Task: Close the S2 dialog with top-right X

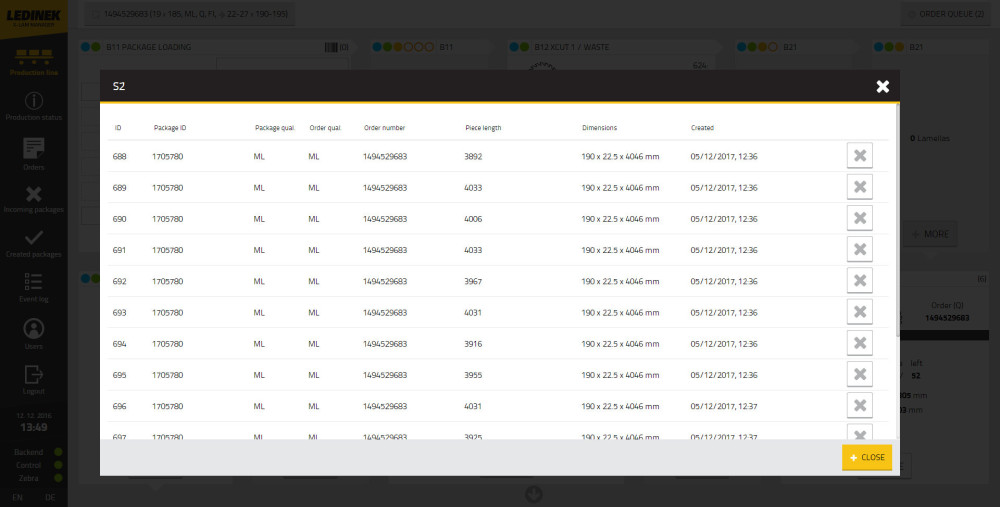Action: [x=882, y=87]
